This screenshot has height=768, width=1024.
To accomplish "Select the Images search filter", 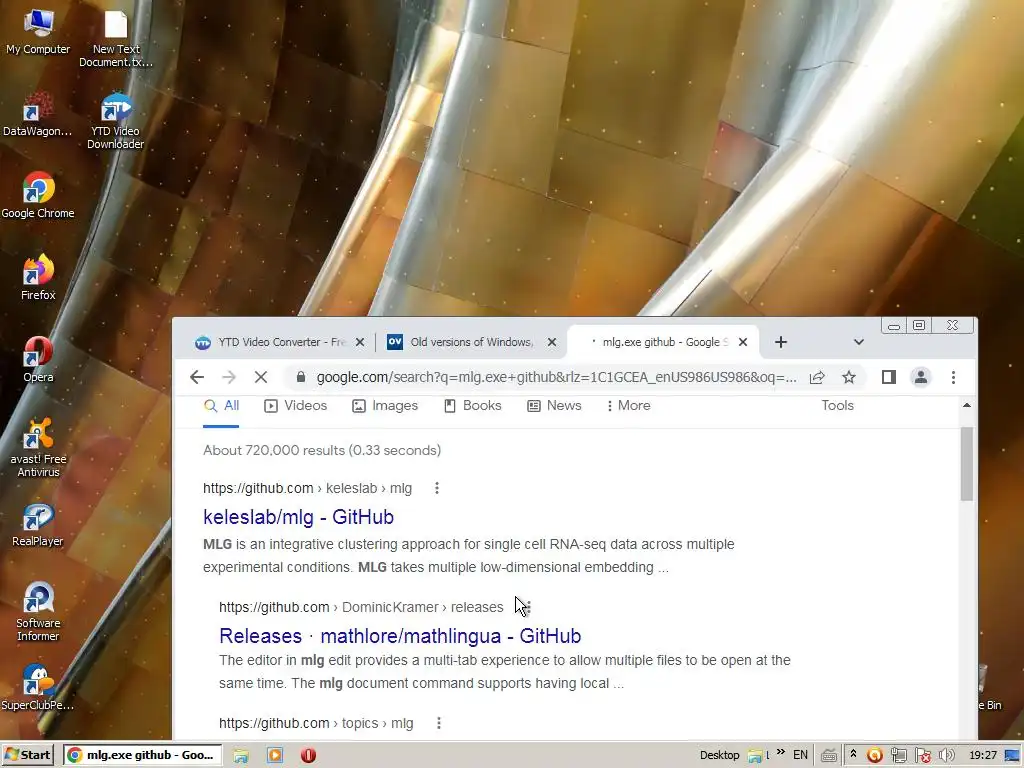I will click(385, 406).
